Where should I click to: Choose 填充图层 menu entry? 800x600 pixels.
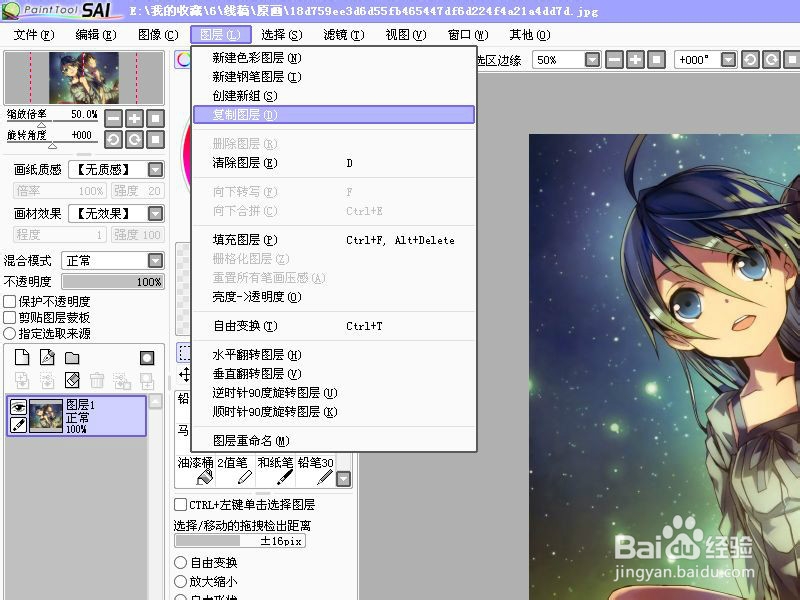click(334, 240)
